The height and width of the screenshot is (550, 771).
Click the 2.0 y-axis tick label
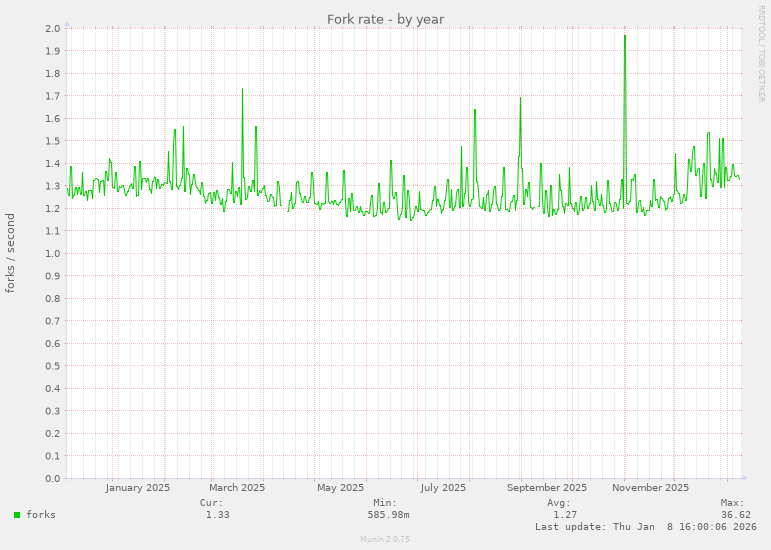[x=53, y=28]
